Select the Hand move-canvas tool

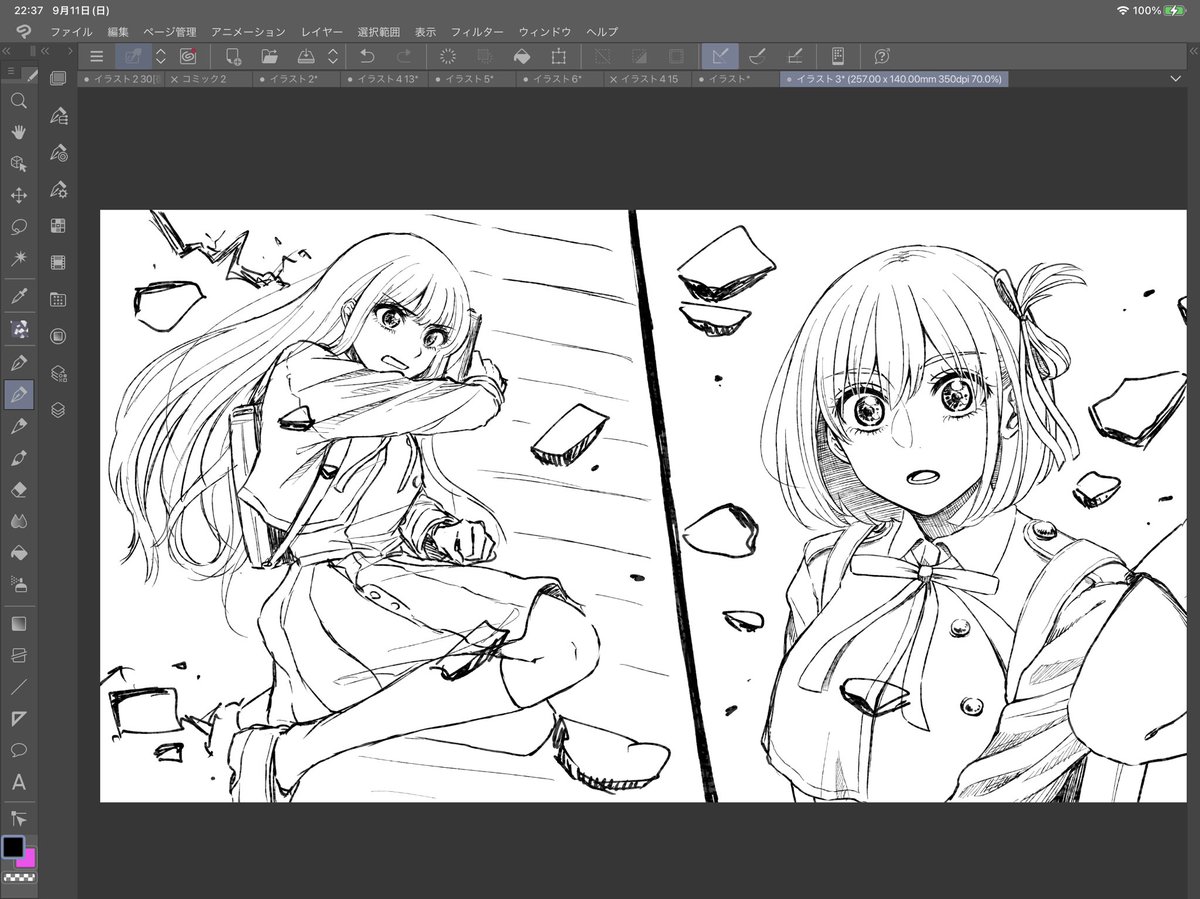(x=18, y=132)
